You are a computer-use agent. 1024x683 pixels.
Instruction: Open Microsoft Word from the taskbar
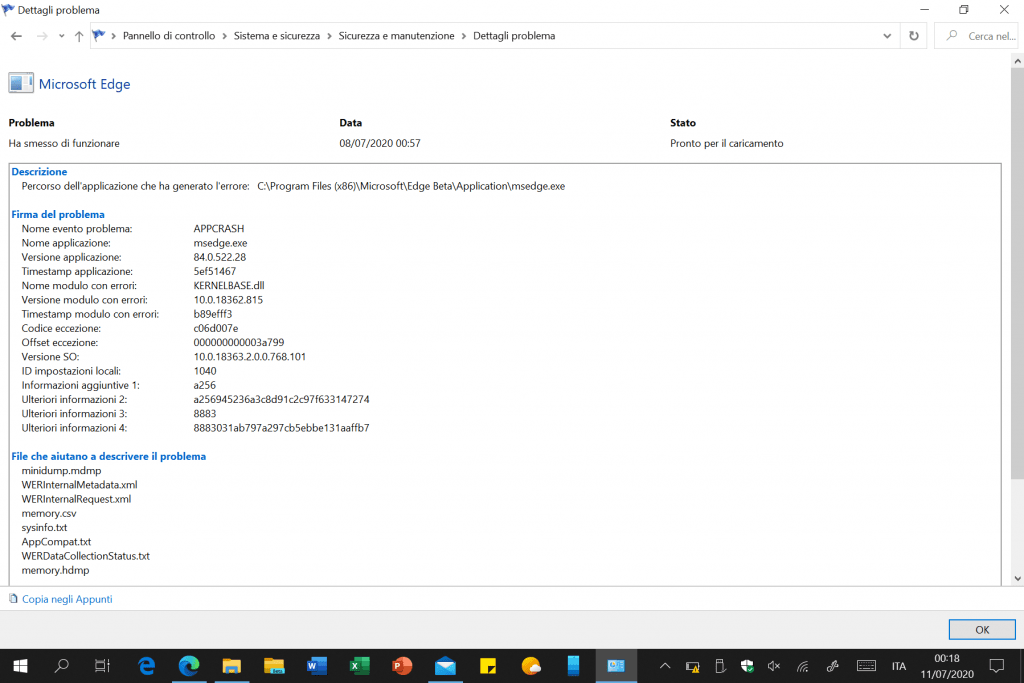(x=317, y=666)
